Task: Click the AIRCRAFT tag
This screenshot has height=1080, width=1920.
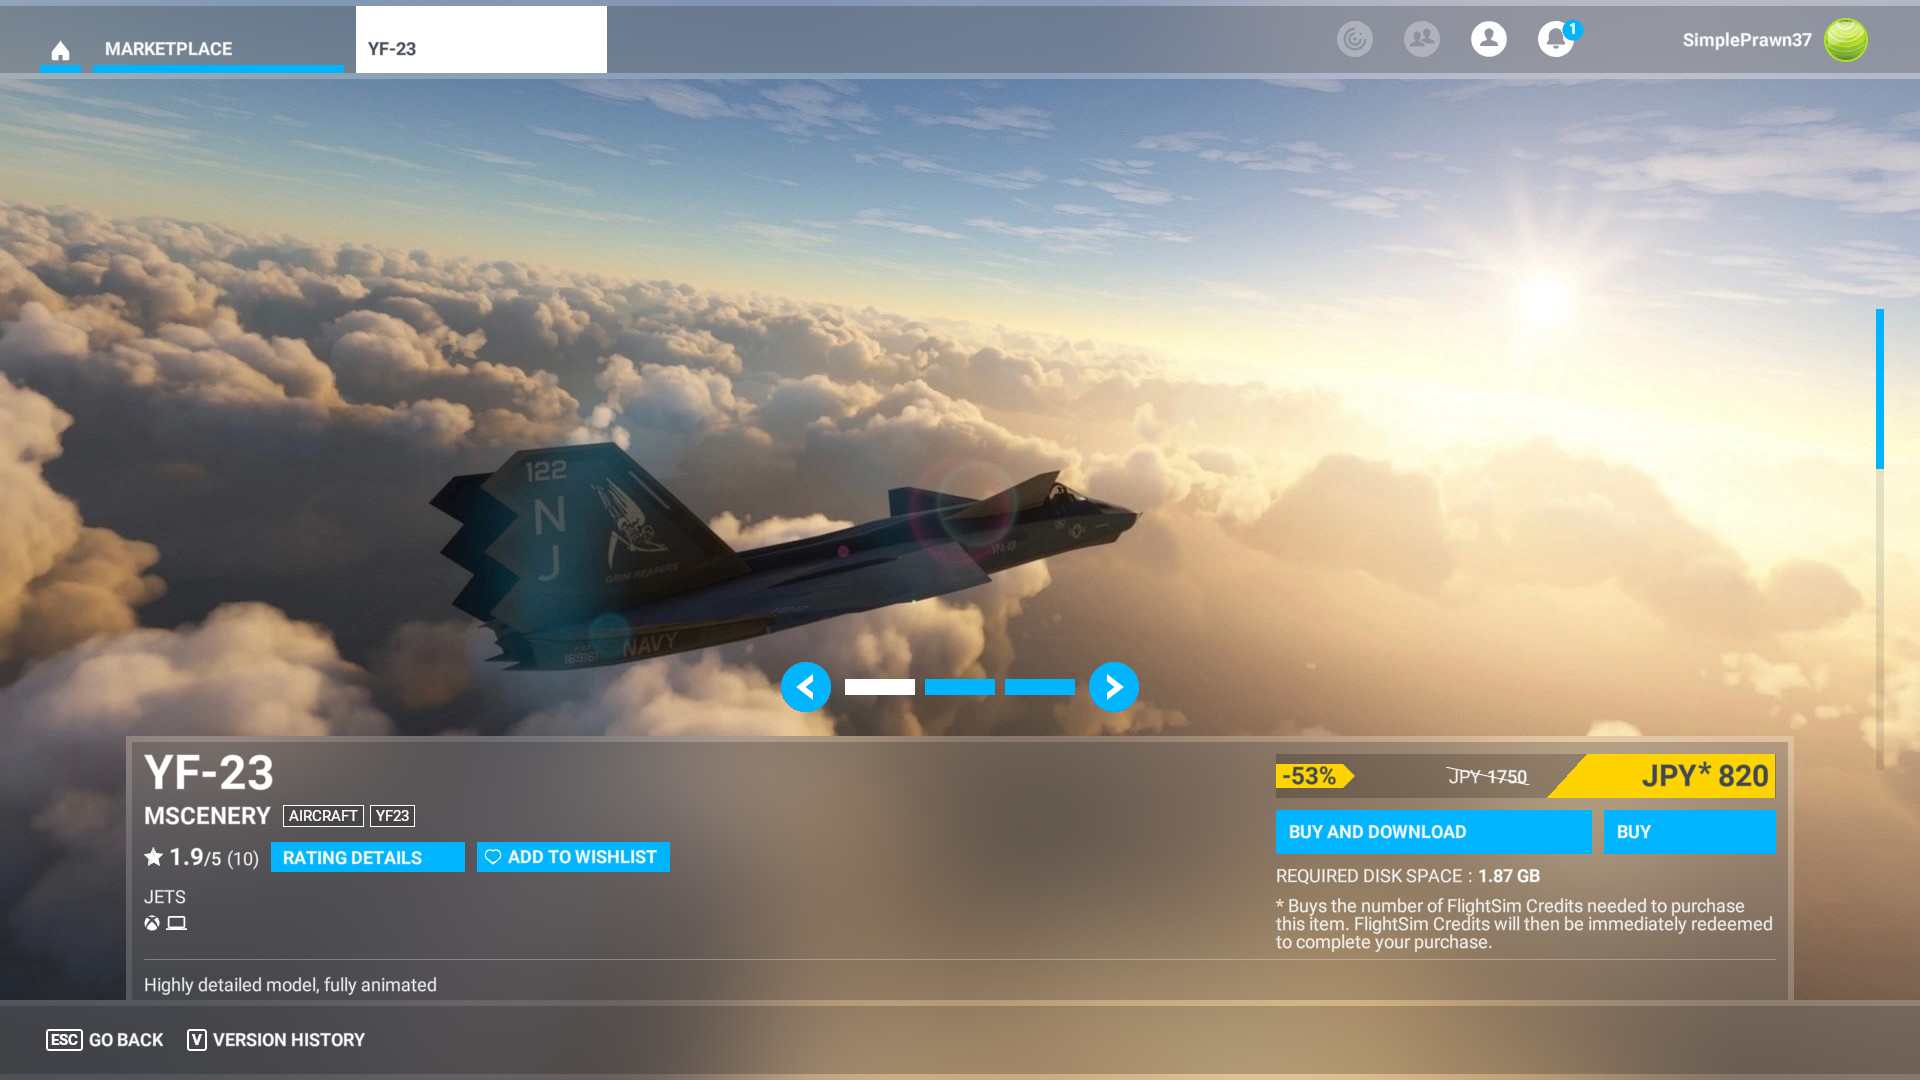Action: pos(323,816)
